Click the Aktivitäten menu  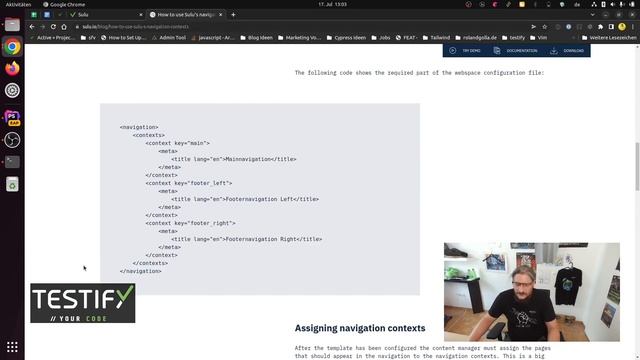pyautogui.click(x=18, y=4)
